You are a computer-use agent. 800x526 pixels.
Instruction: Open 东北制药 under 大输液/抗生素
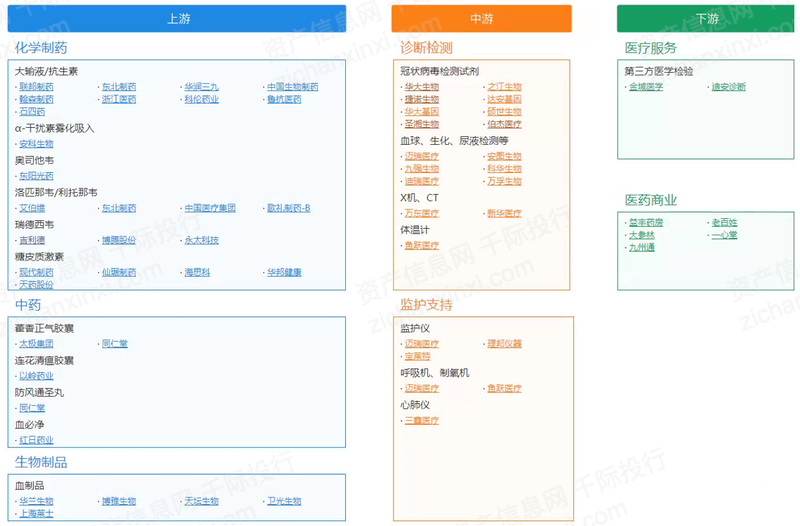pos(119,87)
